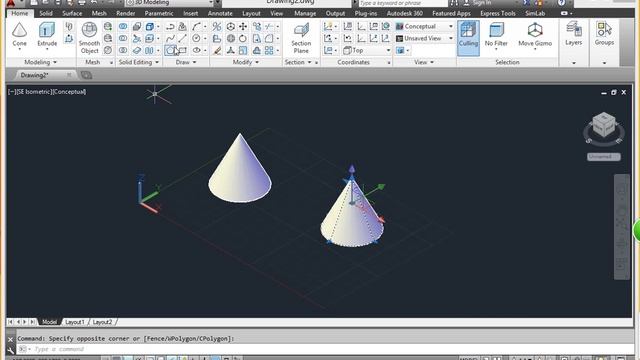
Task: Open the Solid ribbon tab
Action: [x=46, y=13]
